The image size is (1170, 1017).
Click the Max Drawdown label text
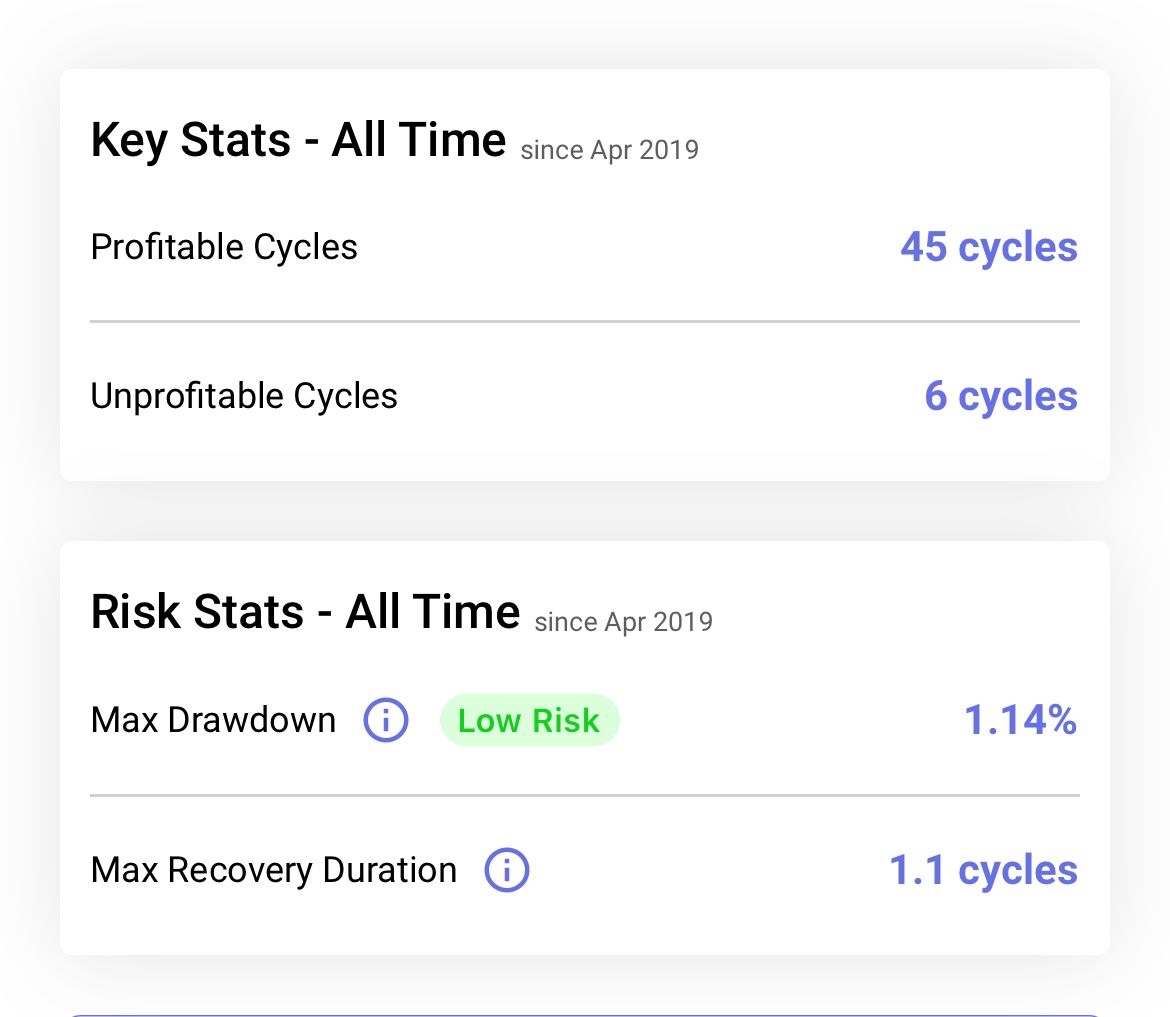pyautogui.click(x=213, y=720)
